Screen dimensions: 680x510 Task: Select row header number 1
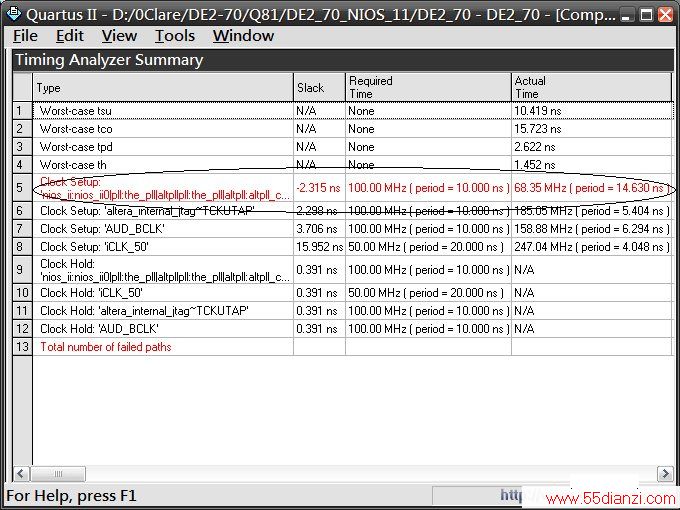pos(23,111)
